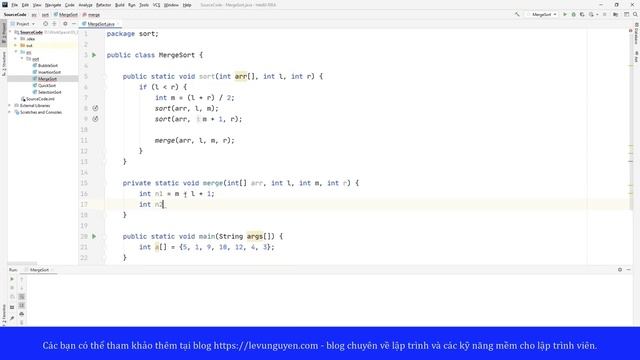Click the recursive call gutter icon on line 9
The width and height of the screenshot is (640, 360).
[x=95, y=119]
